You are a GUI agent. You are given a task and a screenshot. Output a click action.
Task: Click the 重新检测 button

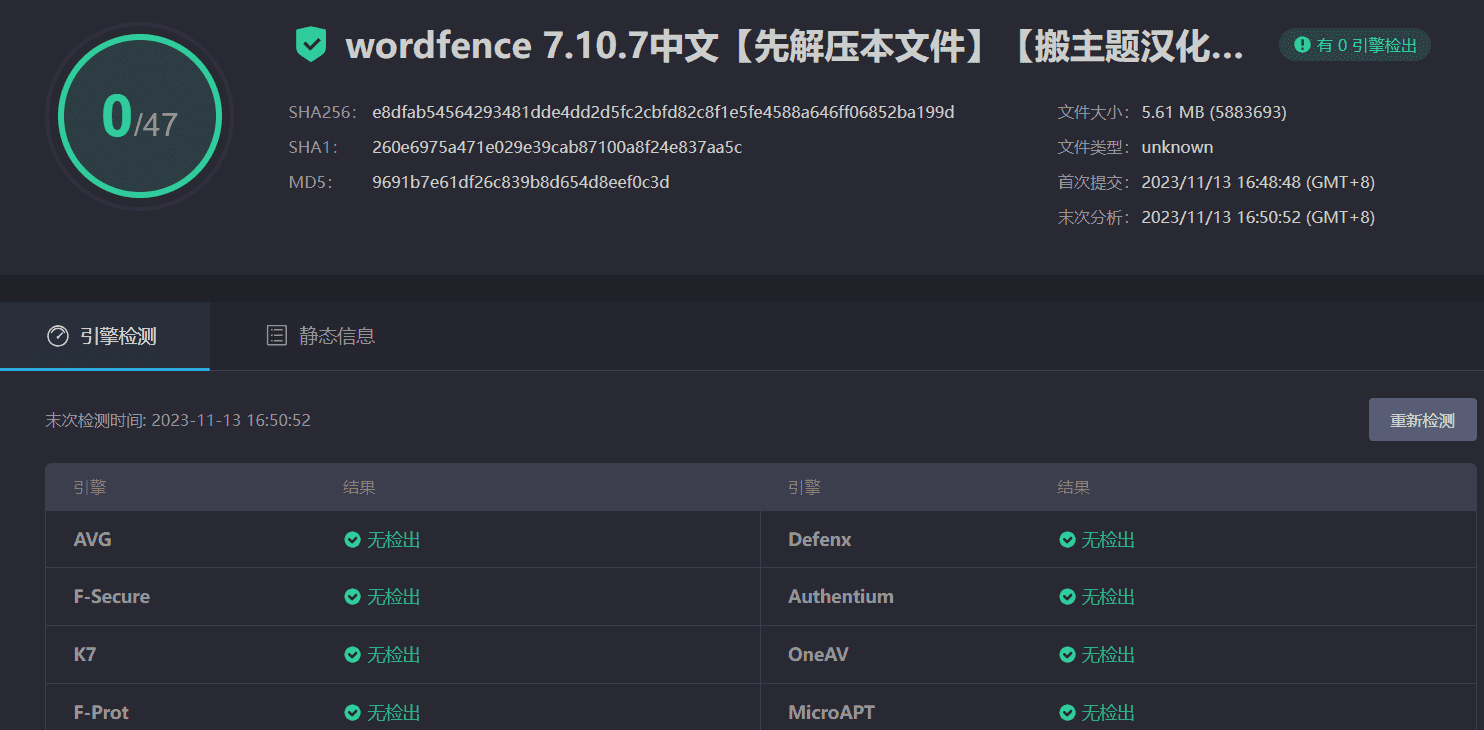click(1422, 420)
